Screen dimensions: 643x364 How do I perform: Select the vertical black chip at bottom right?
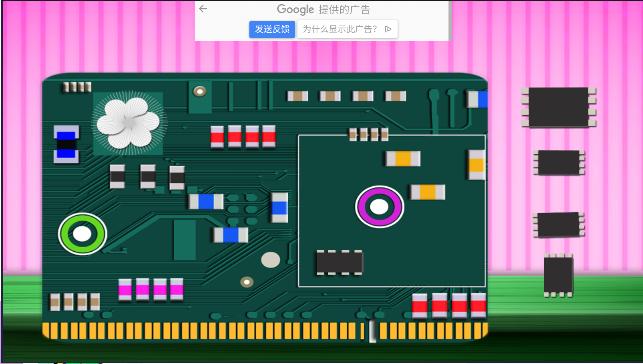pyautogui.click(x=559, y=275)
